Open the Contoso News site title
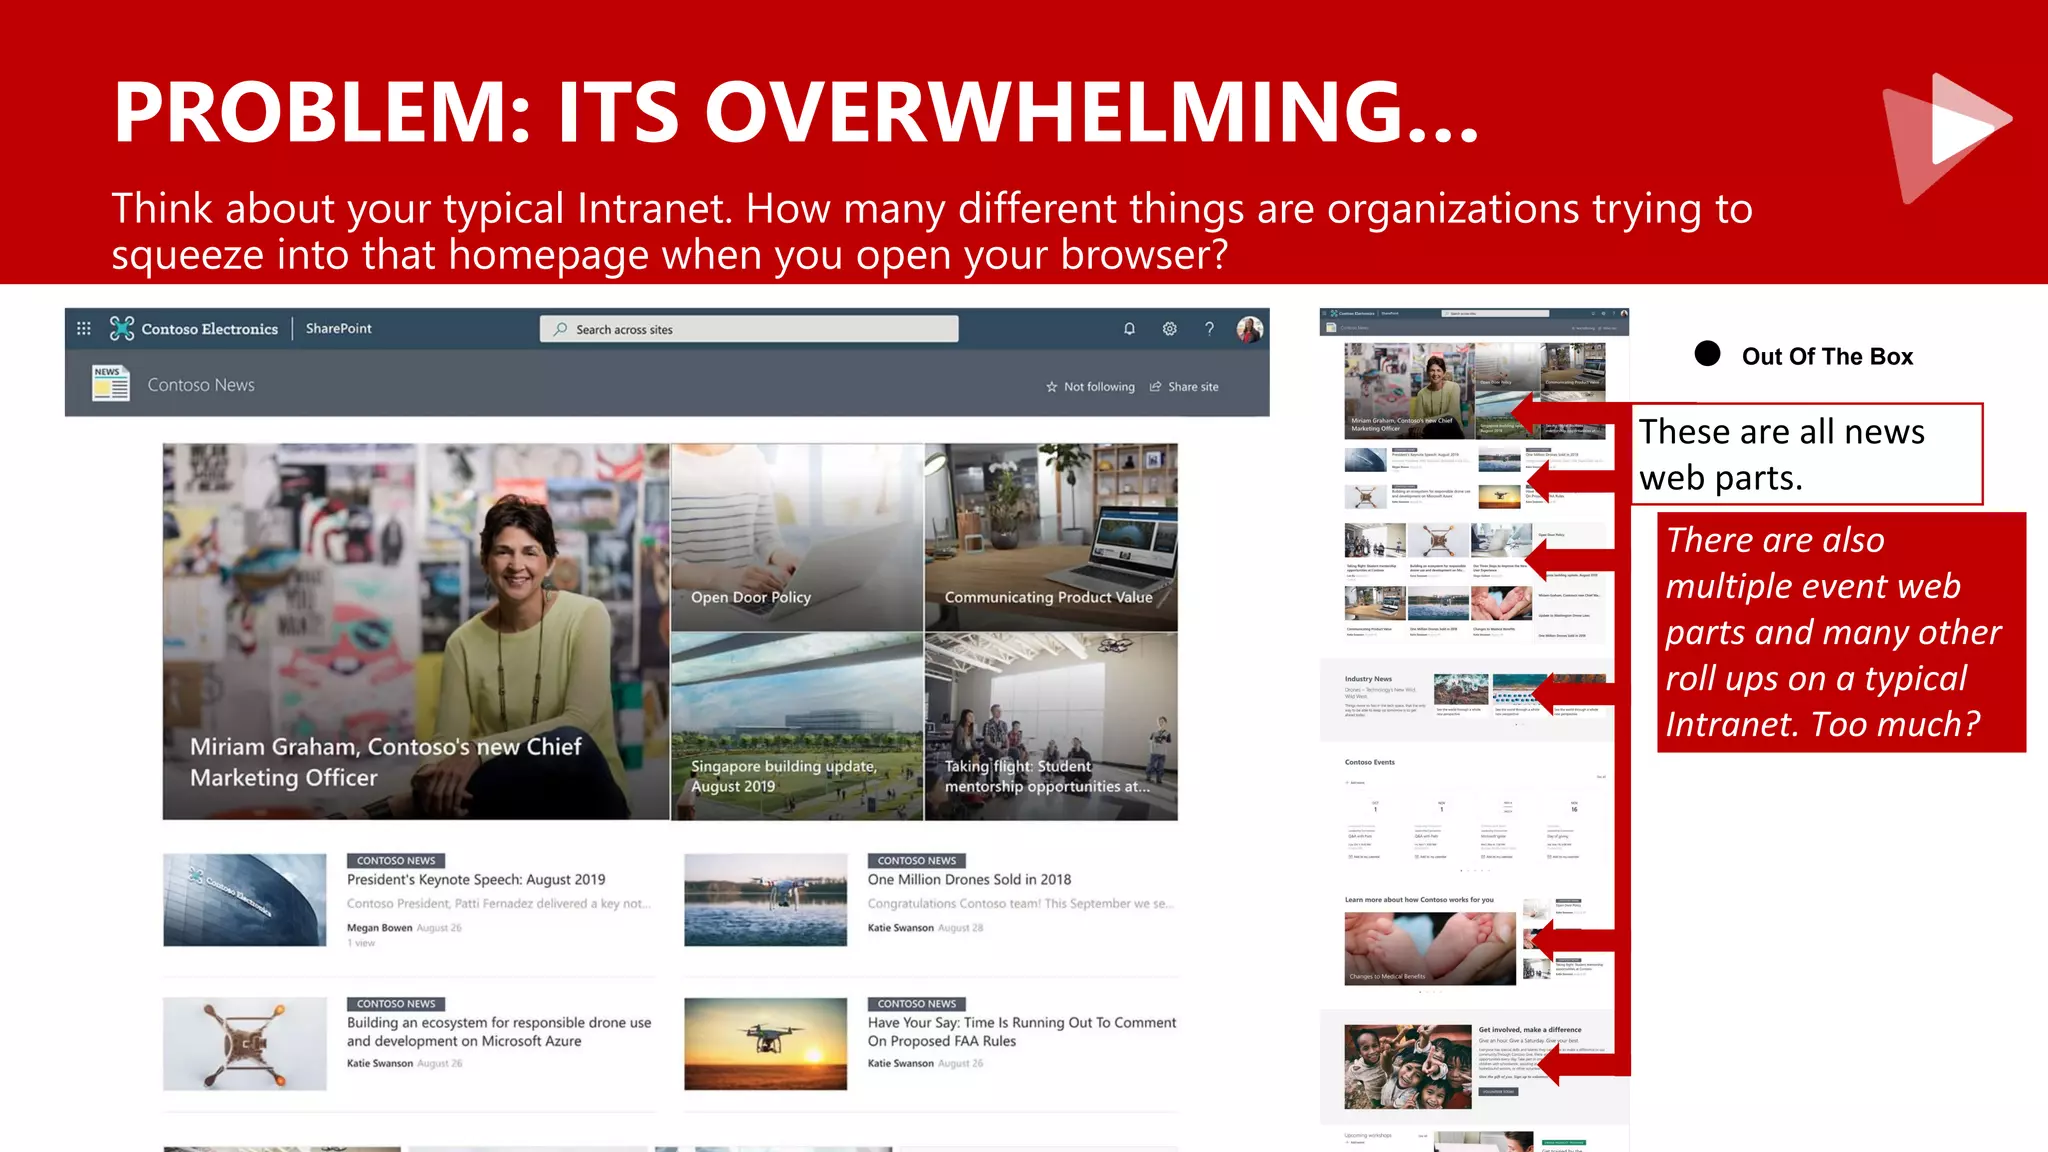Viewport: 2048px width, 1152px height. [201, 385]
